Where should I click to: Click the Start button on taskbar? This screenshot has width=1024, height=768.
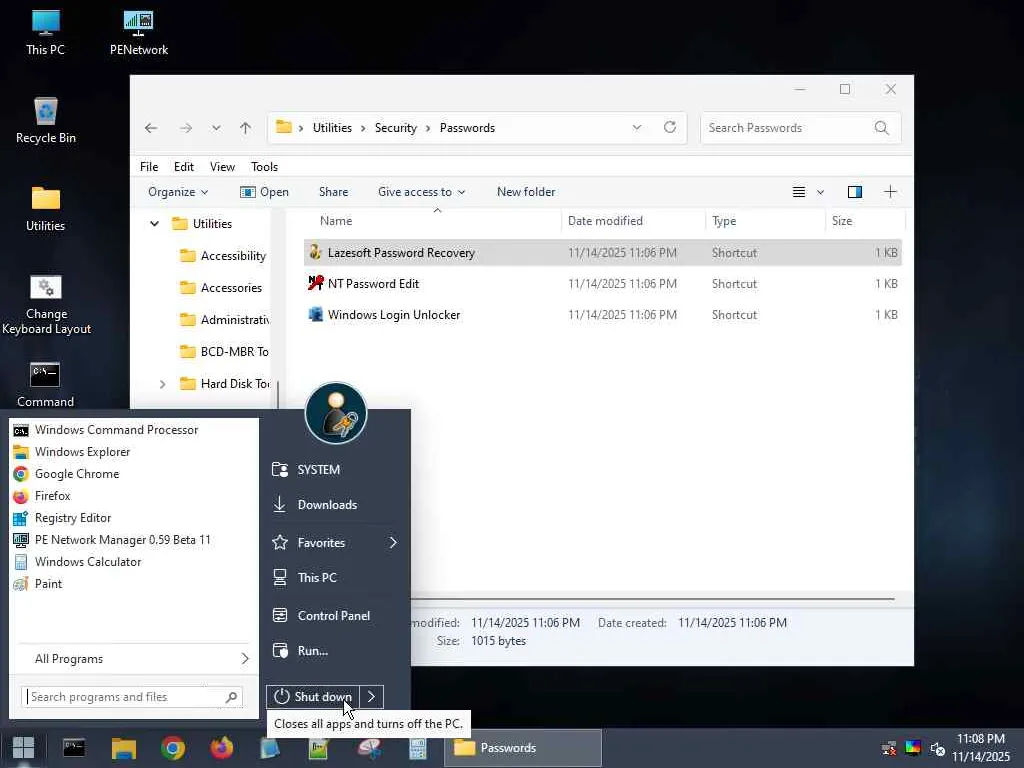24,748
